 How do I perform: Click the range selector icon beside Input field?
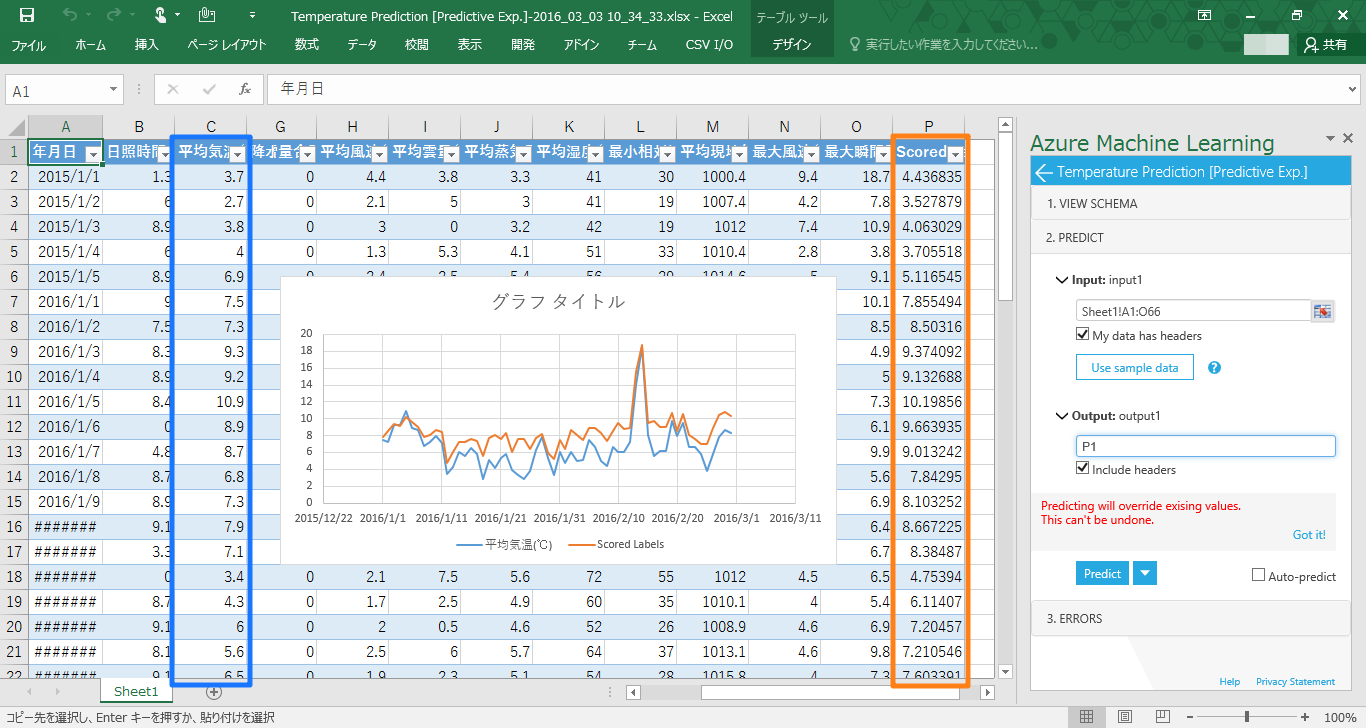[1323, 312]
